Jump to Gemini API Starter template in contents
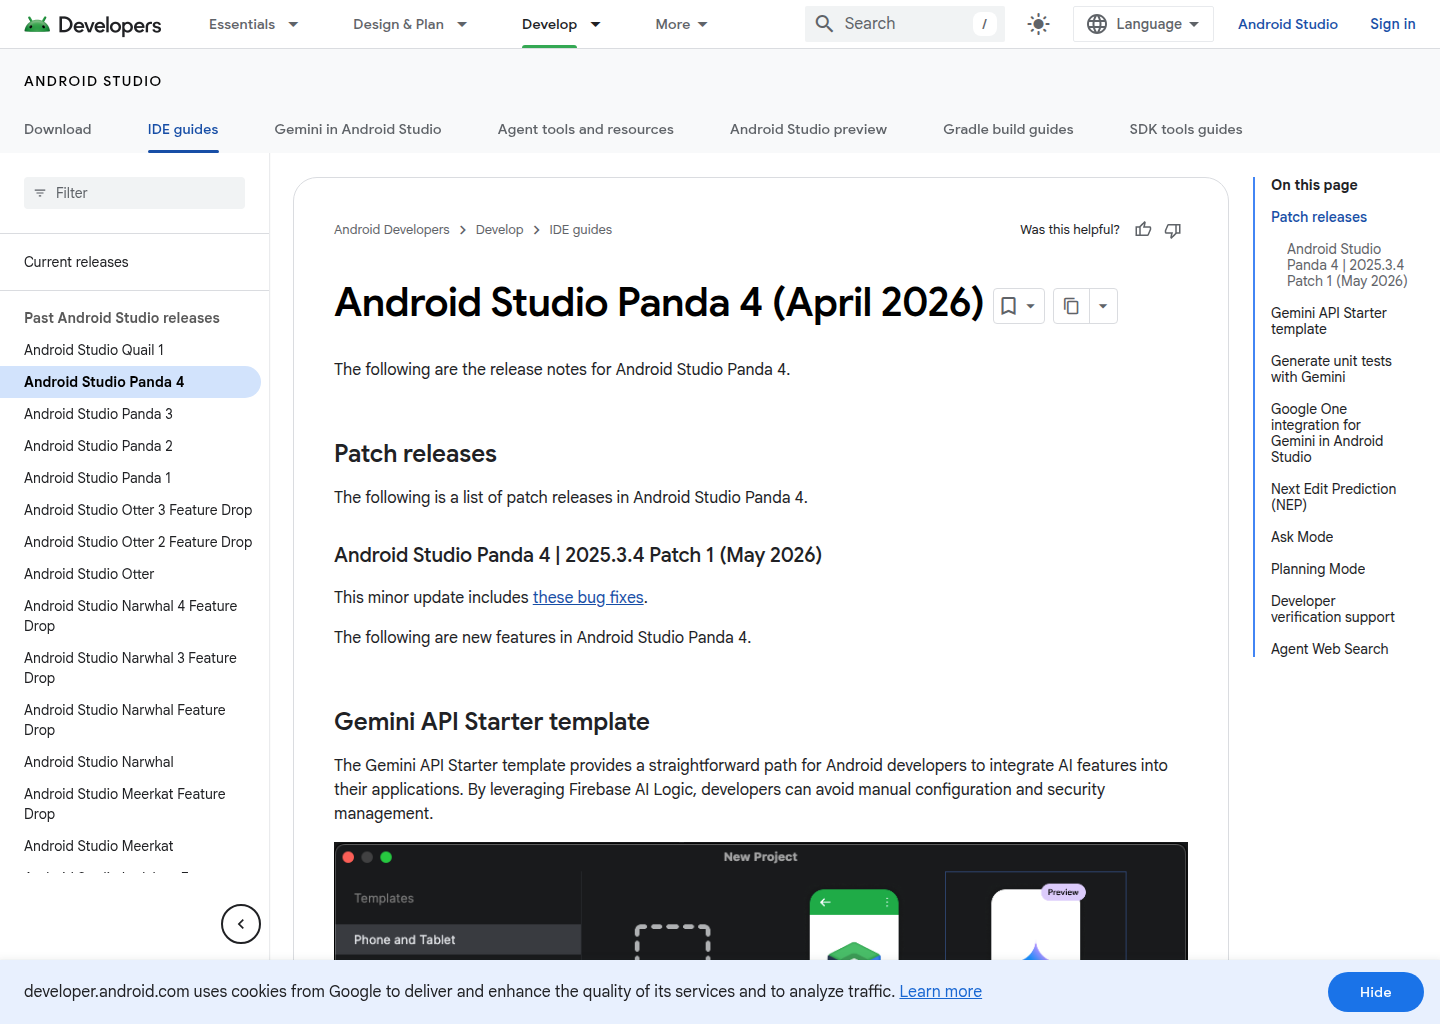This screenshot has height=1024, width=1440. [x=1329, y=321]
